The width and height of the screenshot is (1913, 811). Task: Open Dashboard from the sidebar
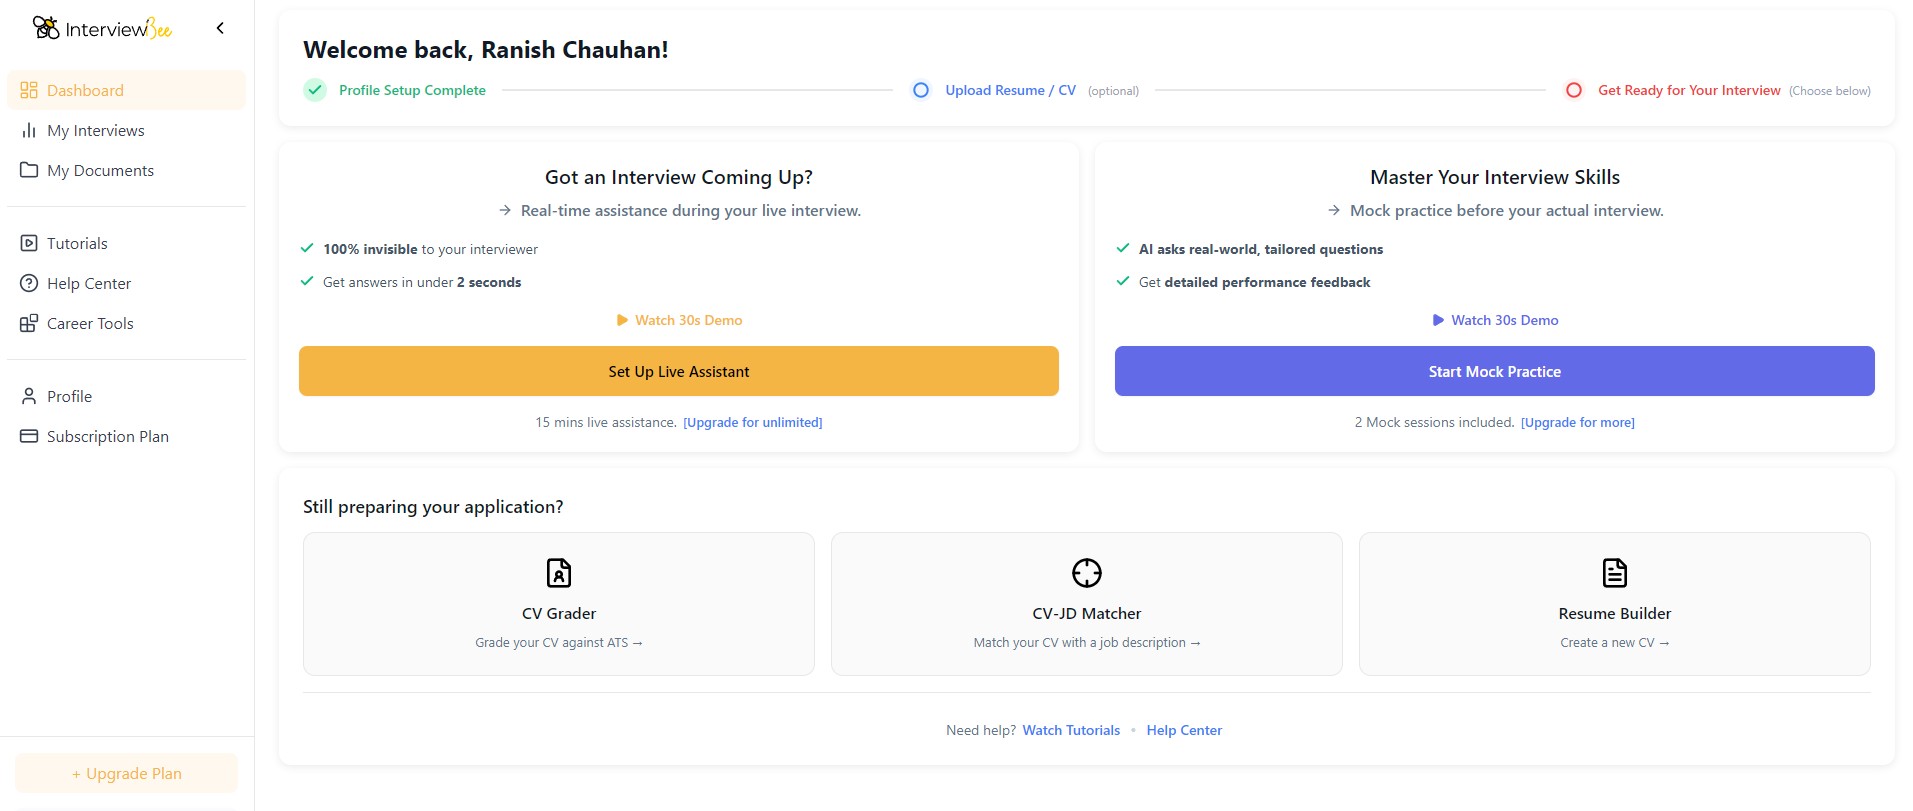tap(126, 90)
